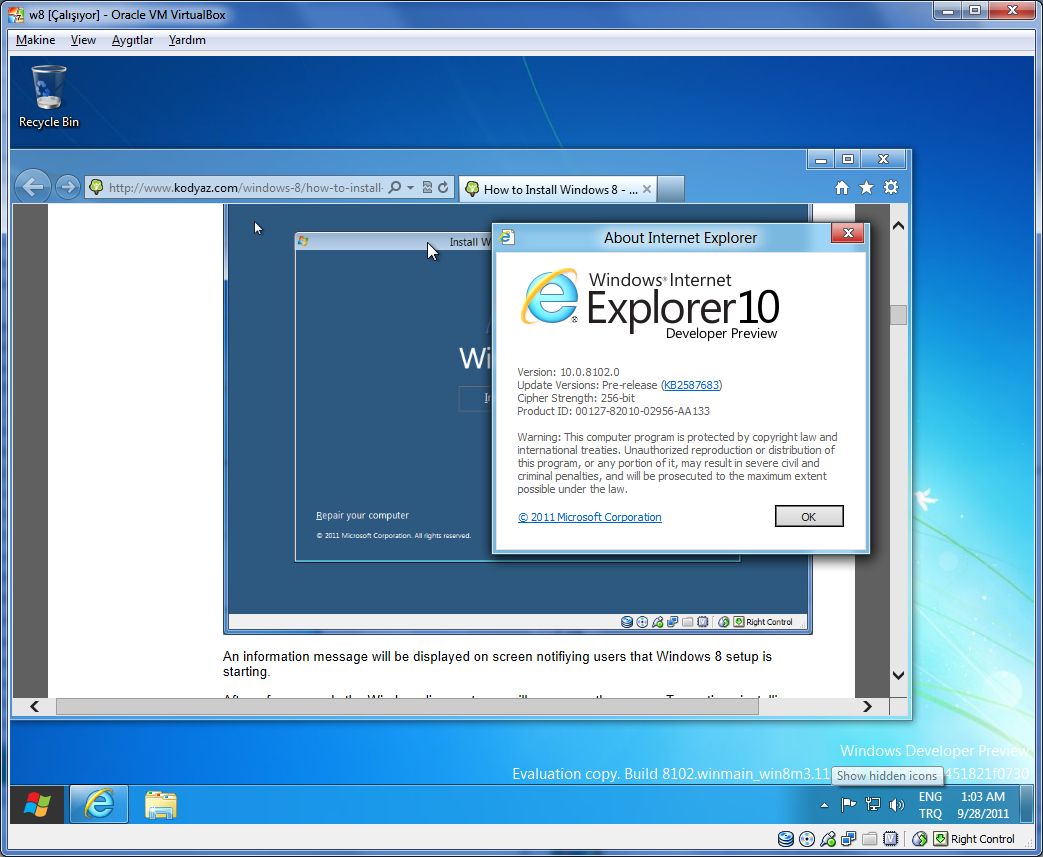The width and height of the screenshot is (1043, 857).
Task: Show hidden icons in the notification area
Action: pos(824,804)
